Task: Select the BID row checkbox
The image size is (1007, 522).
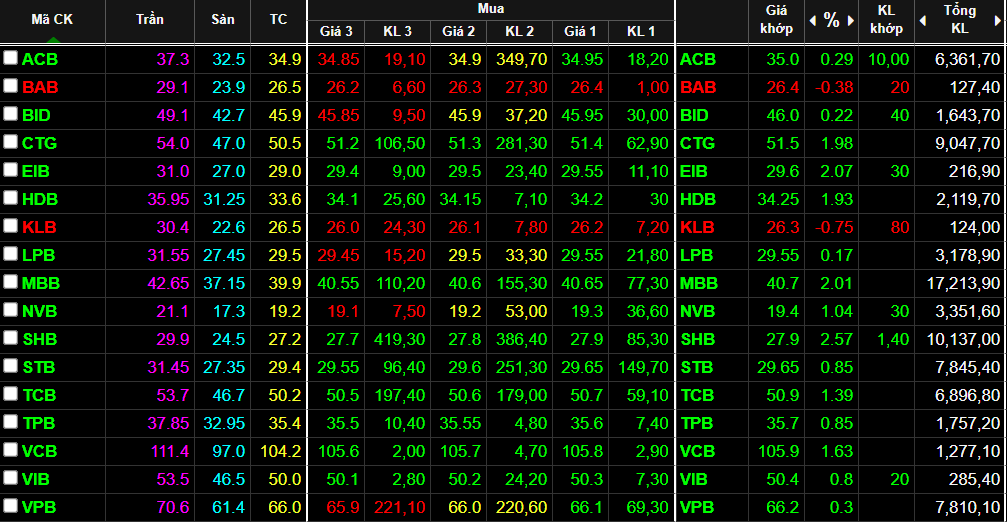Action: (10, 115)
